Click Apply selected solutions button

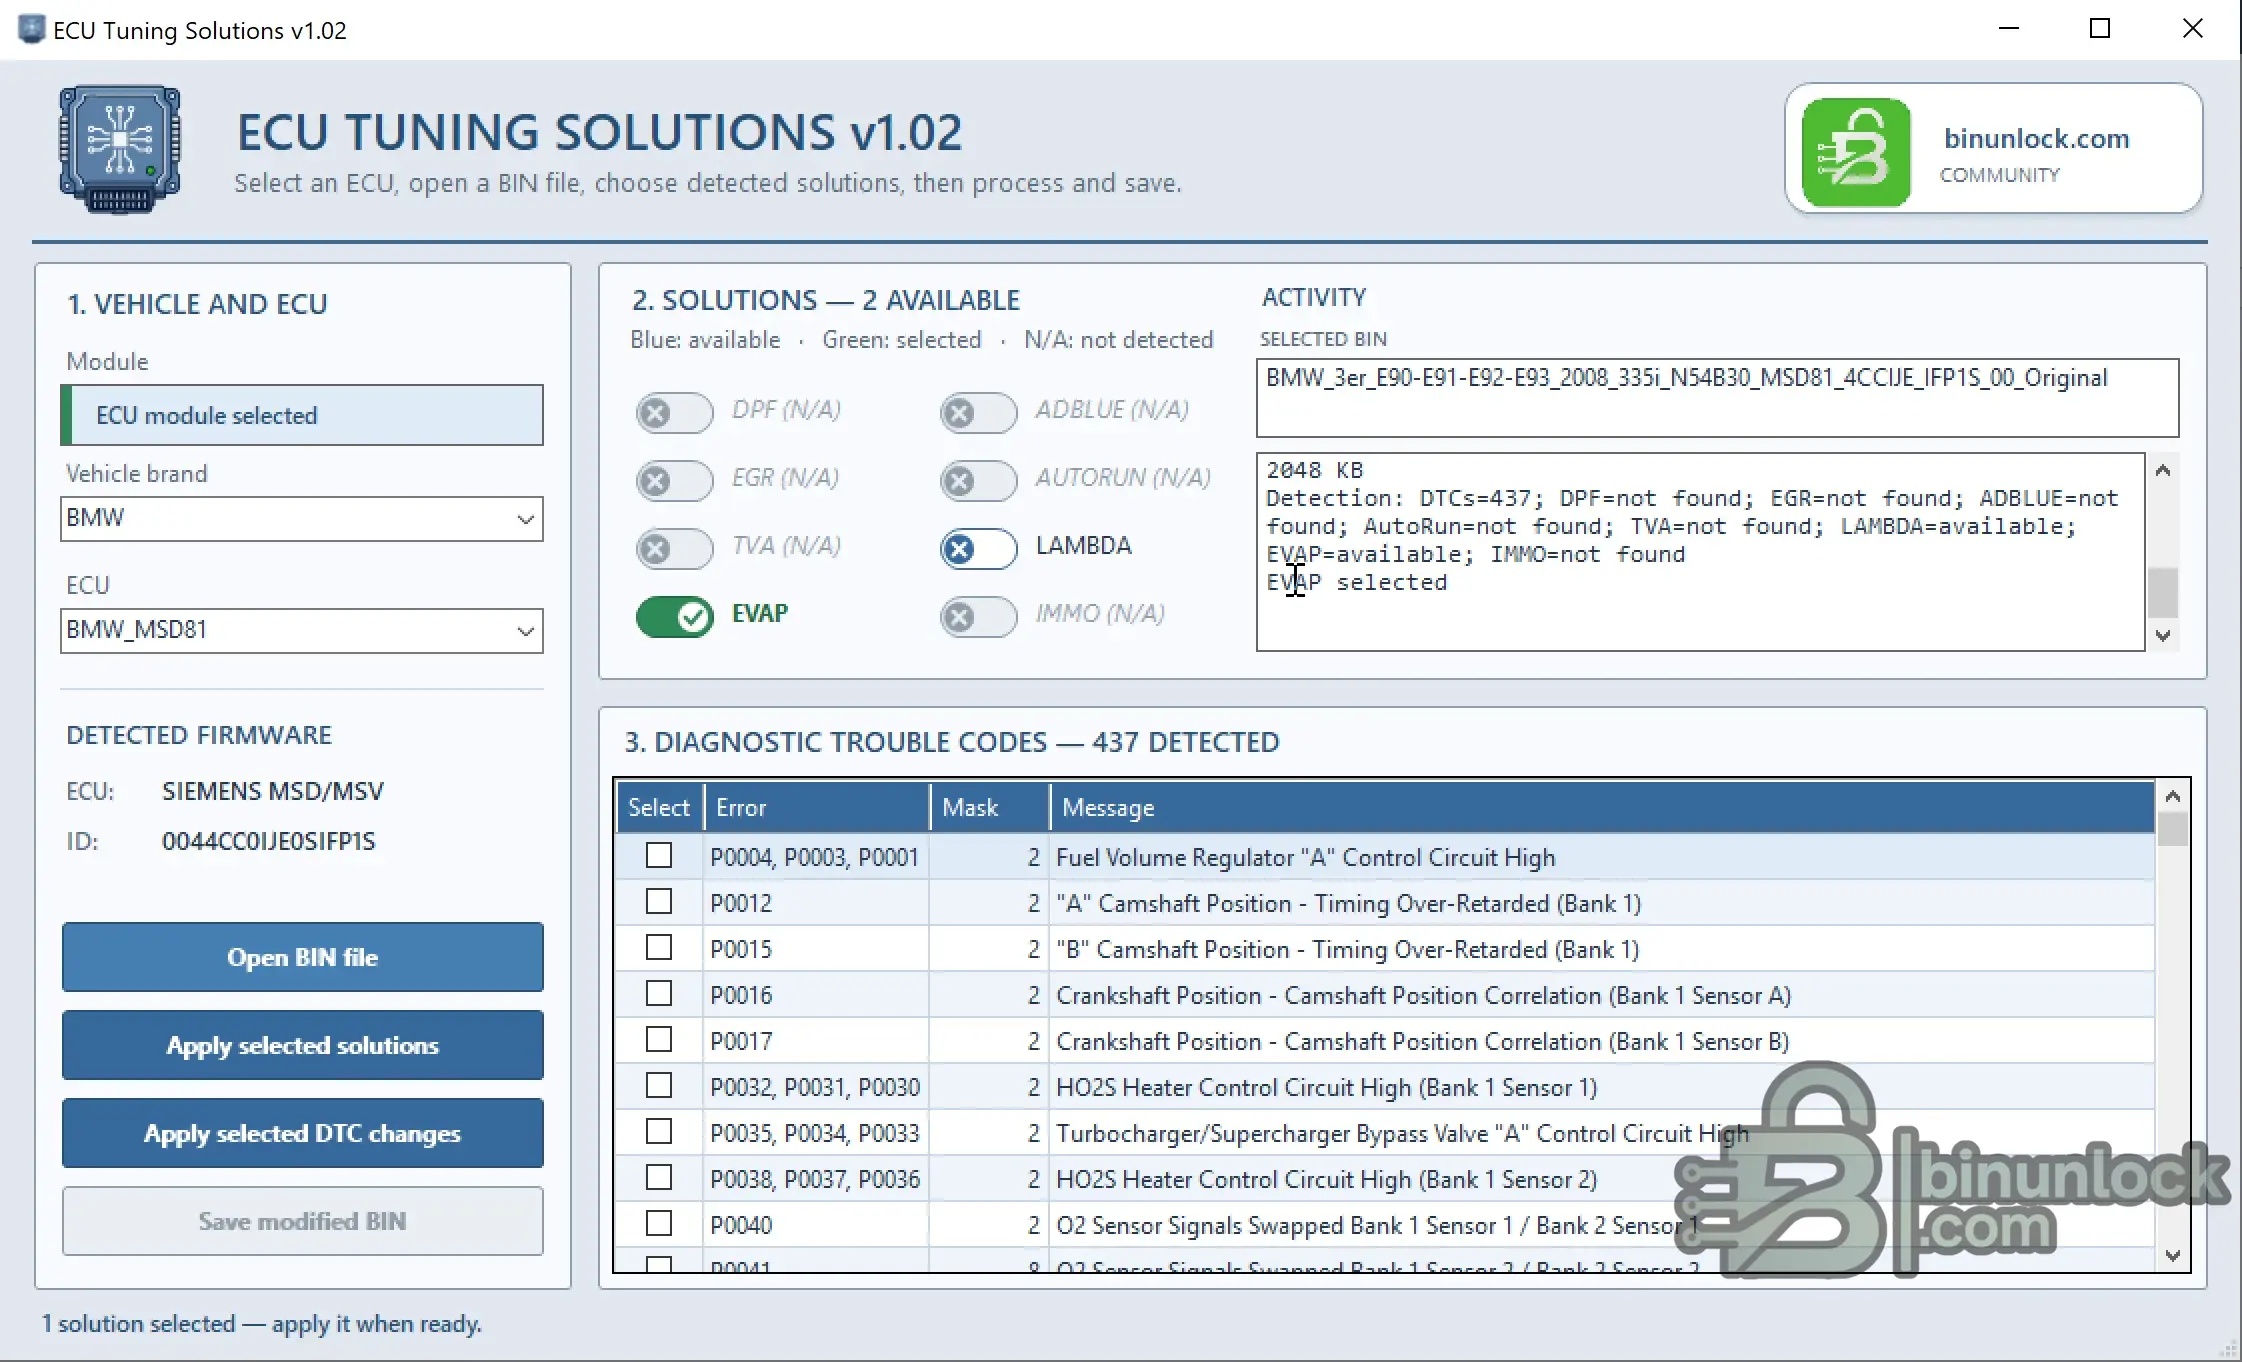303,1045
